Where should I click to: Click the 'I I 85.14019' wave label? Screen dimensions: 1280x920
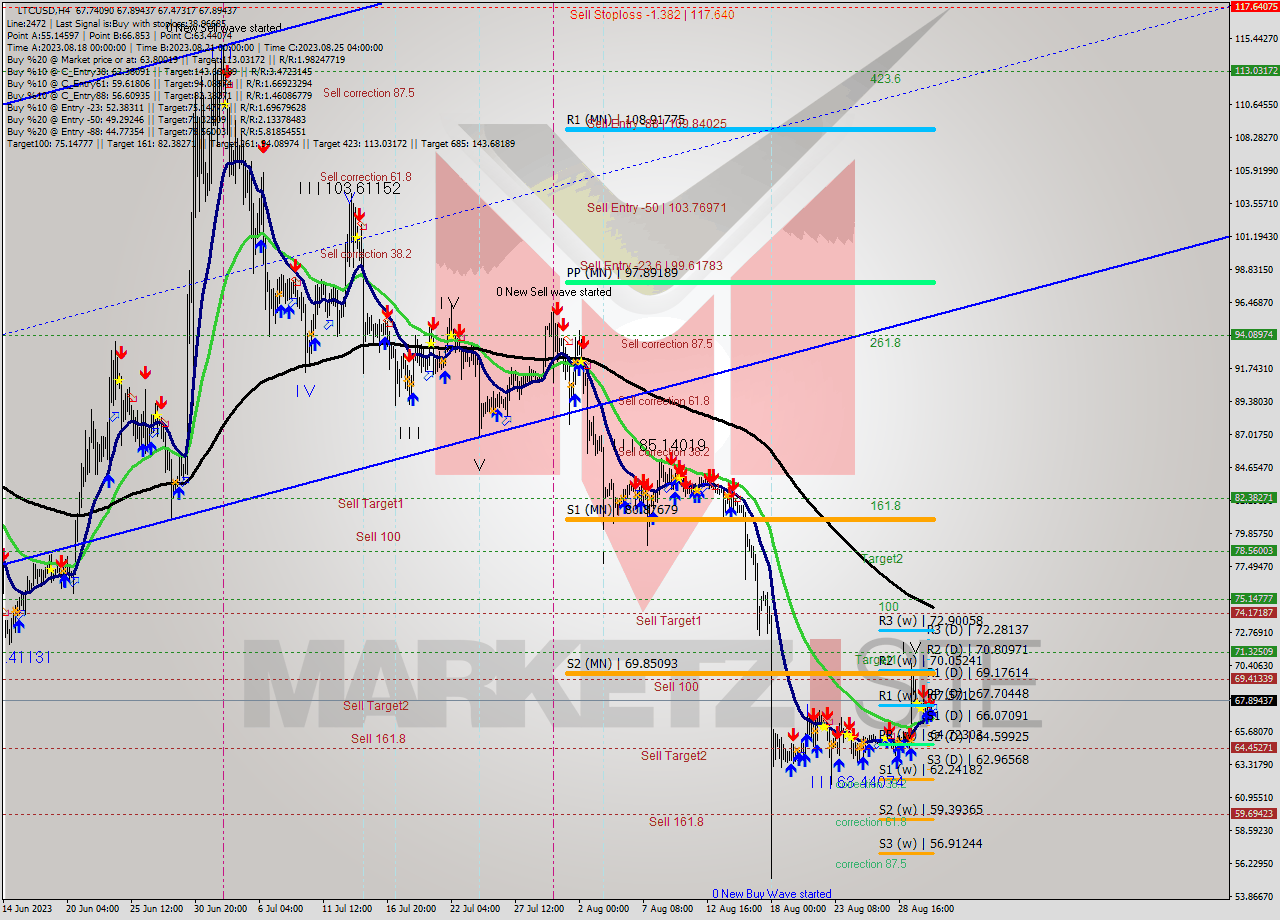659,444
